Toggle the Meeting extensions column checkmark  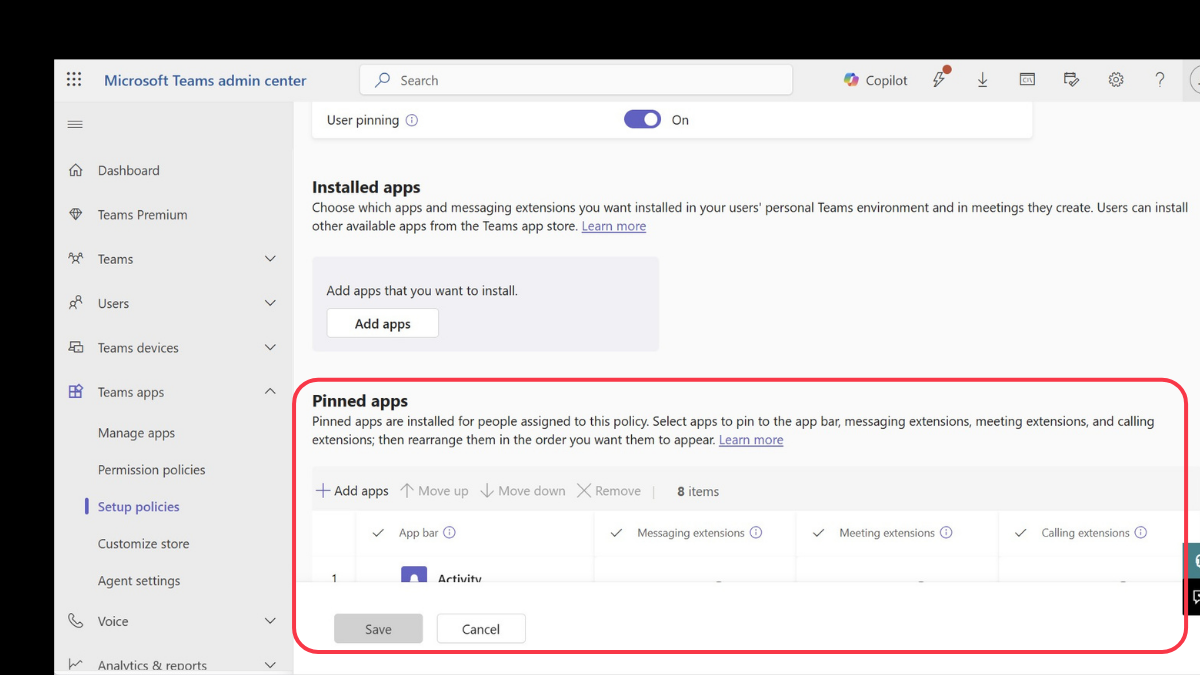tap(818, 533)
